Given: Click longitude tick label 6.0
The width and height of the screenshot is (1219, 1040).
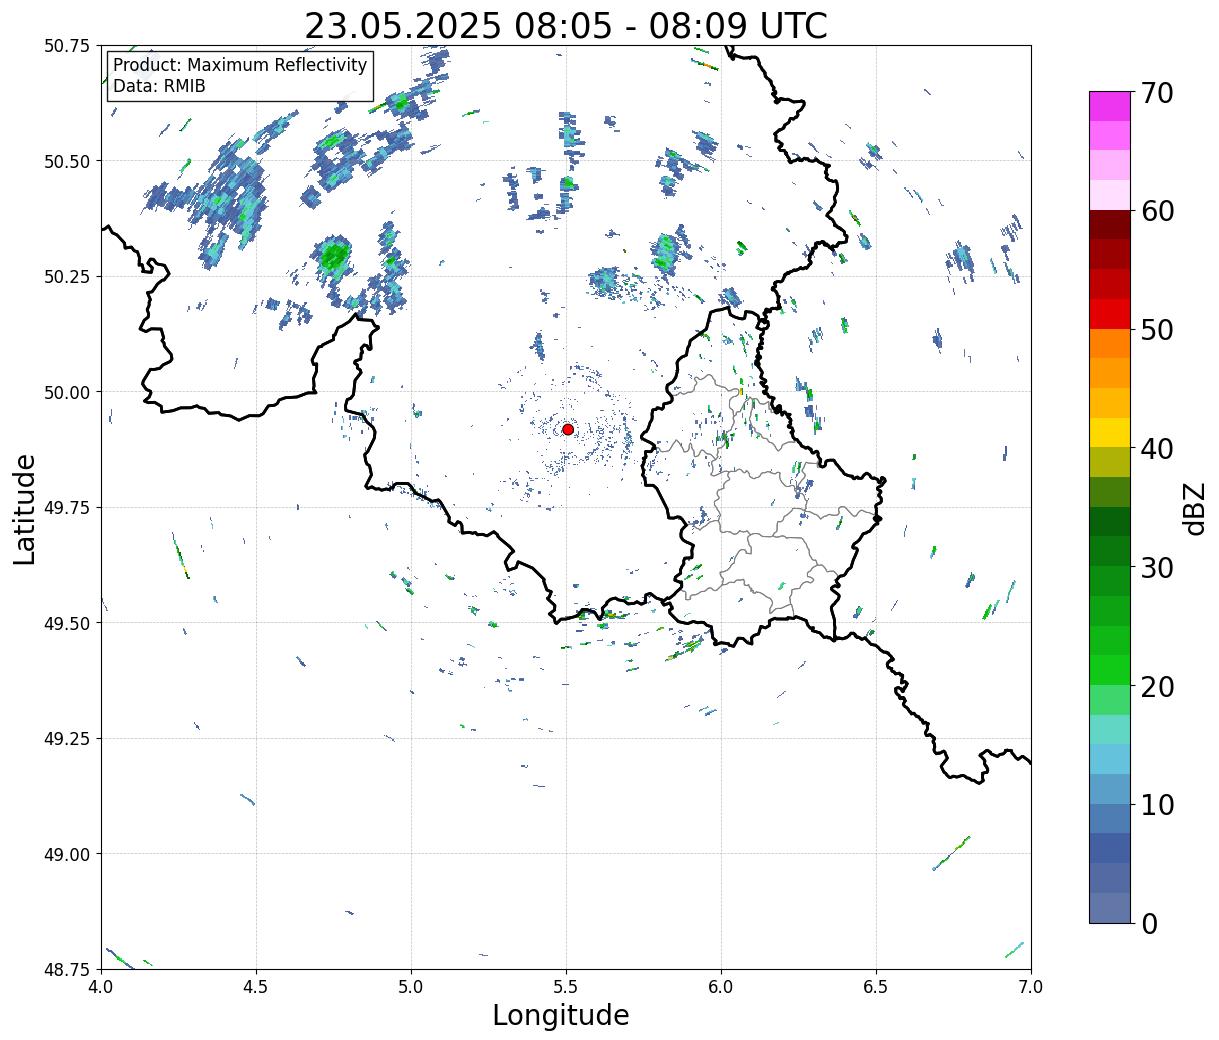Looking at the screenshot, I should point(721,986).
